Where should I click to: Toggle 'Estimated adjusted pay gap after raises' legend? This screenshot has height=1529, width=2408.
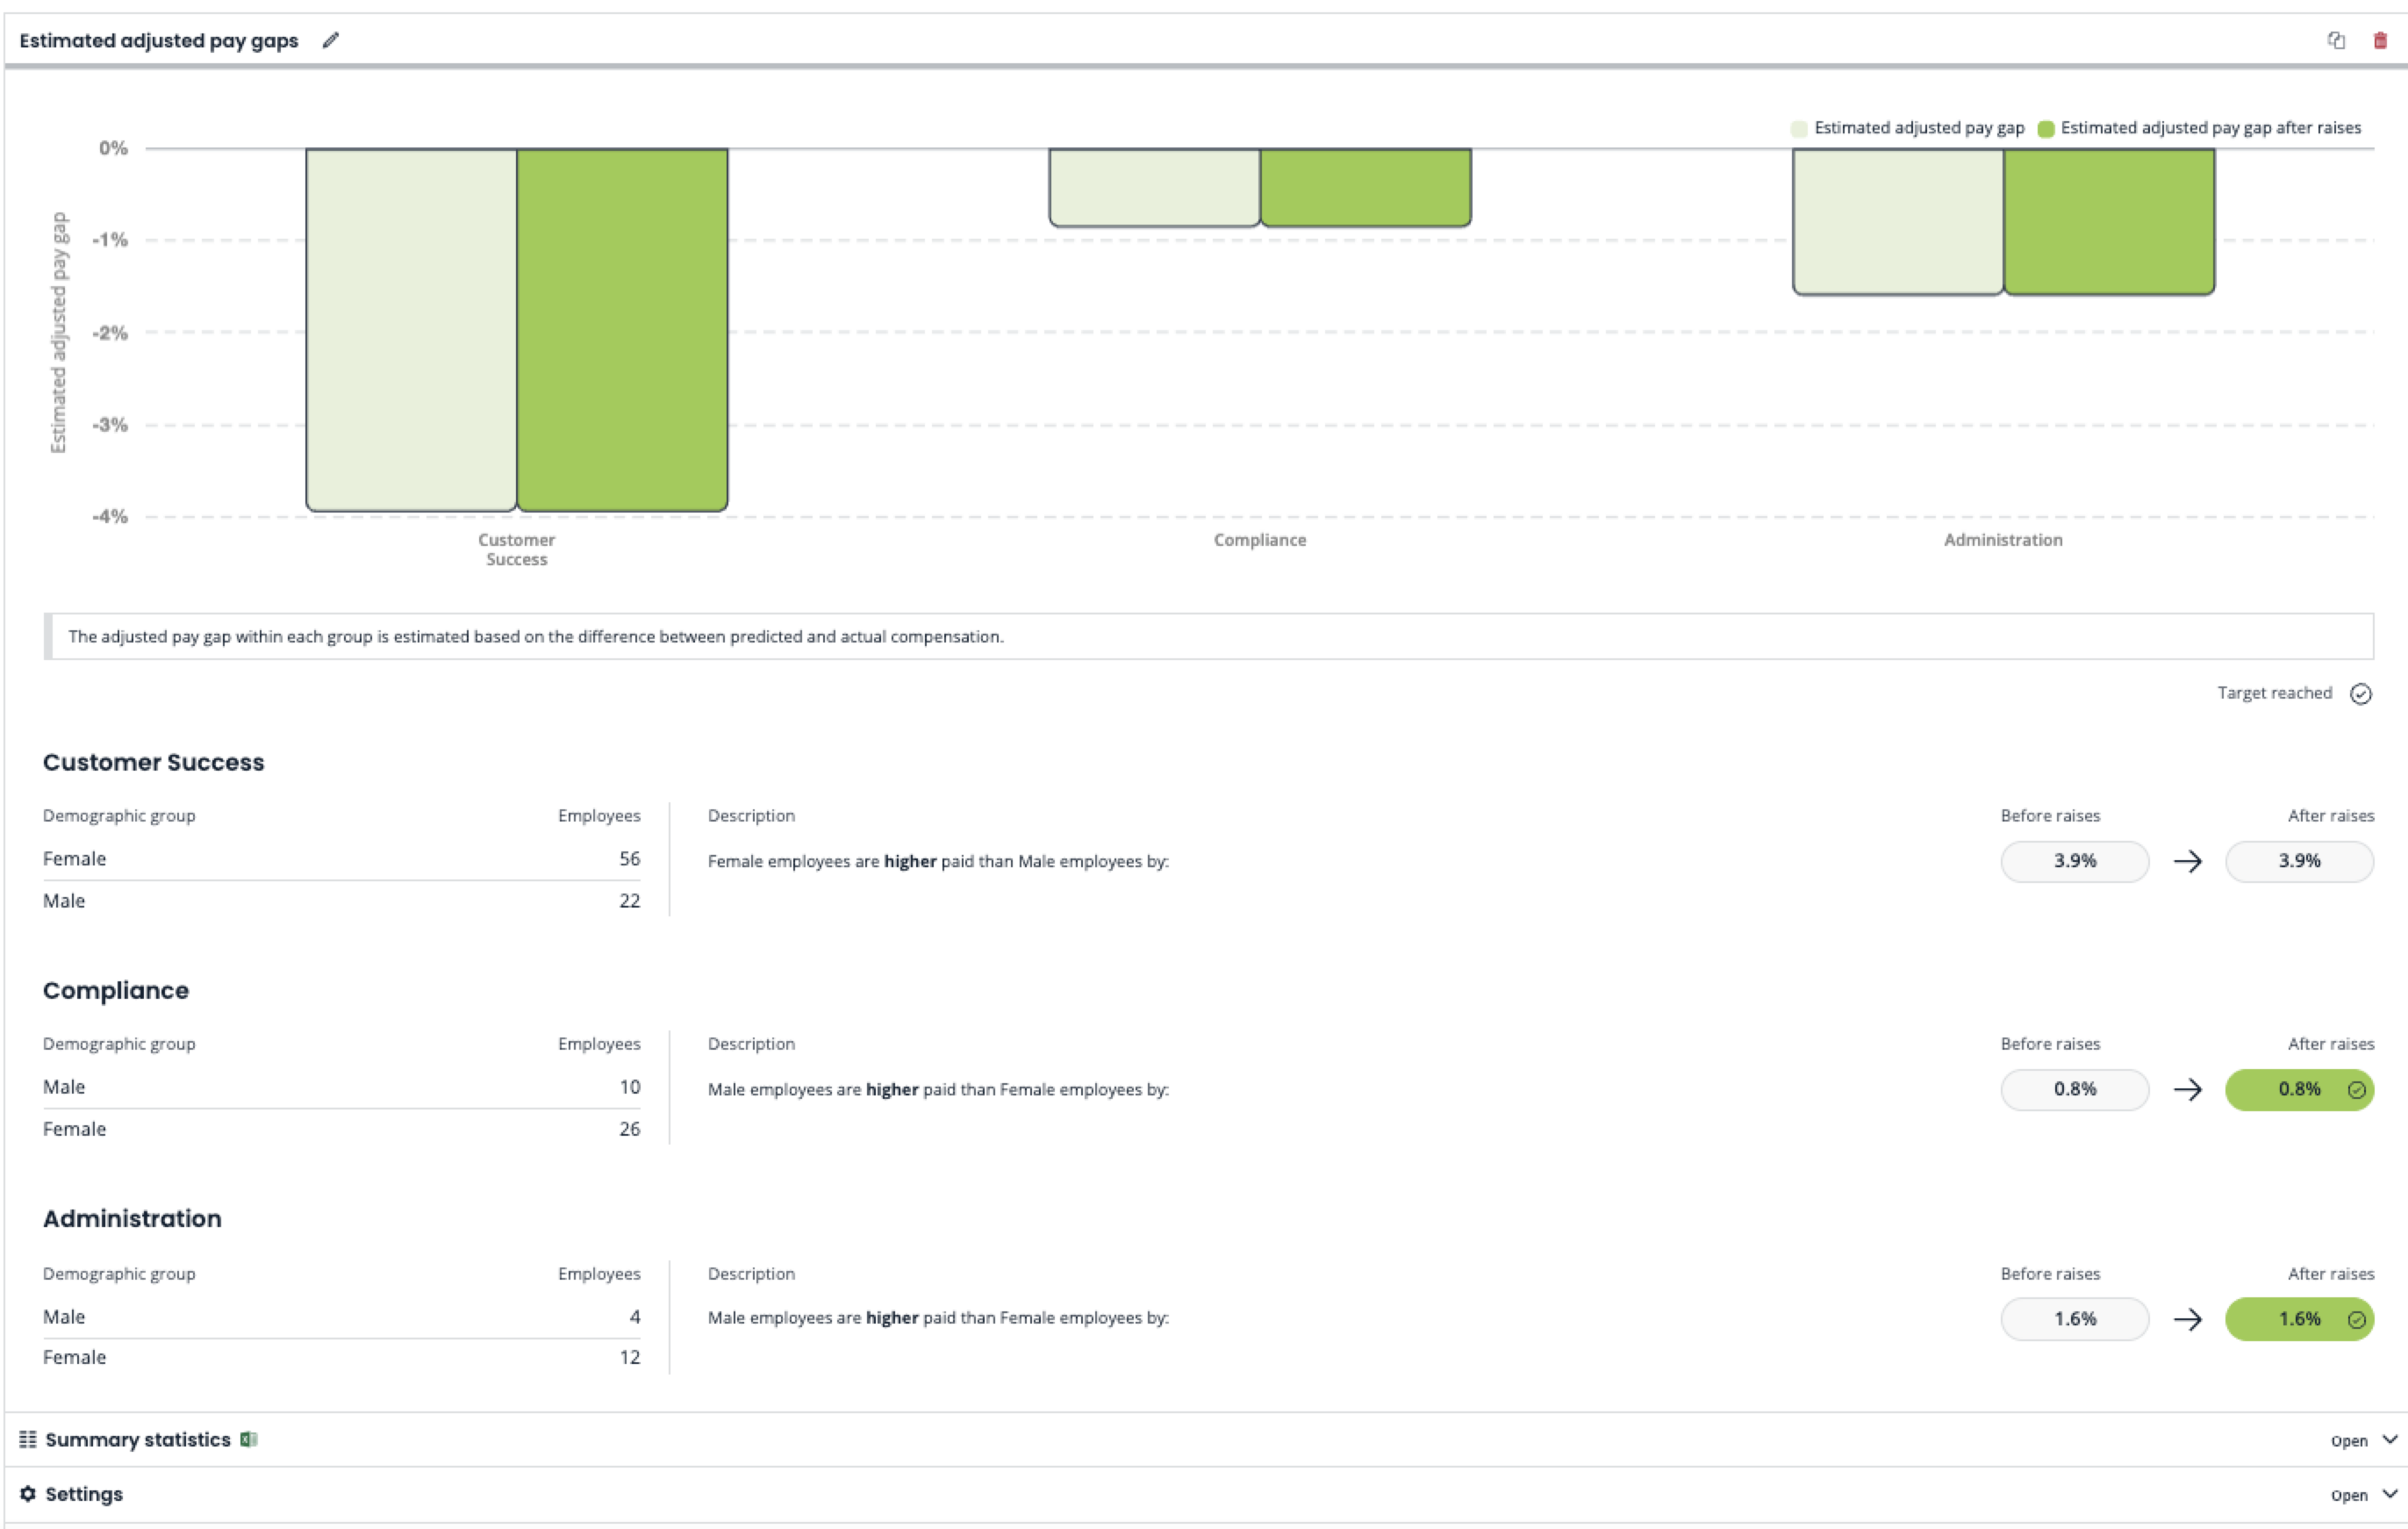2199,128
